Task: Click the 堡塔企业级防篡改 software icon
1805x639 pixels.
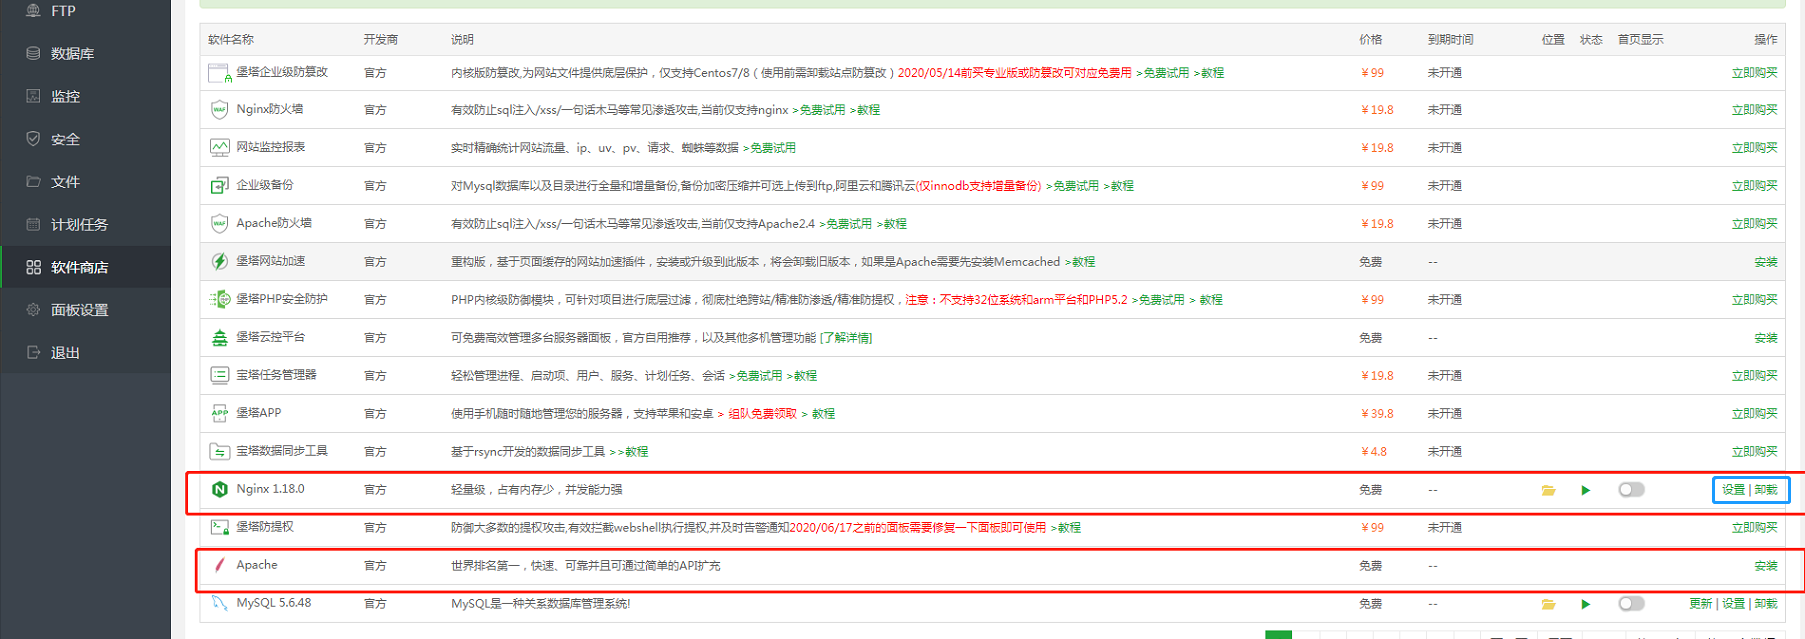Action: (220, 73)
